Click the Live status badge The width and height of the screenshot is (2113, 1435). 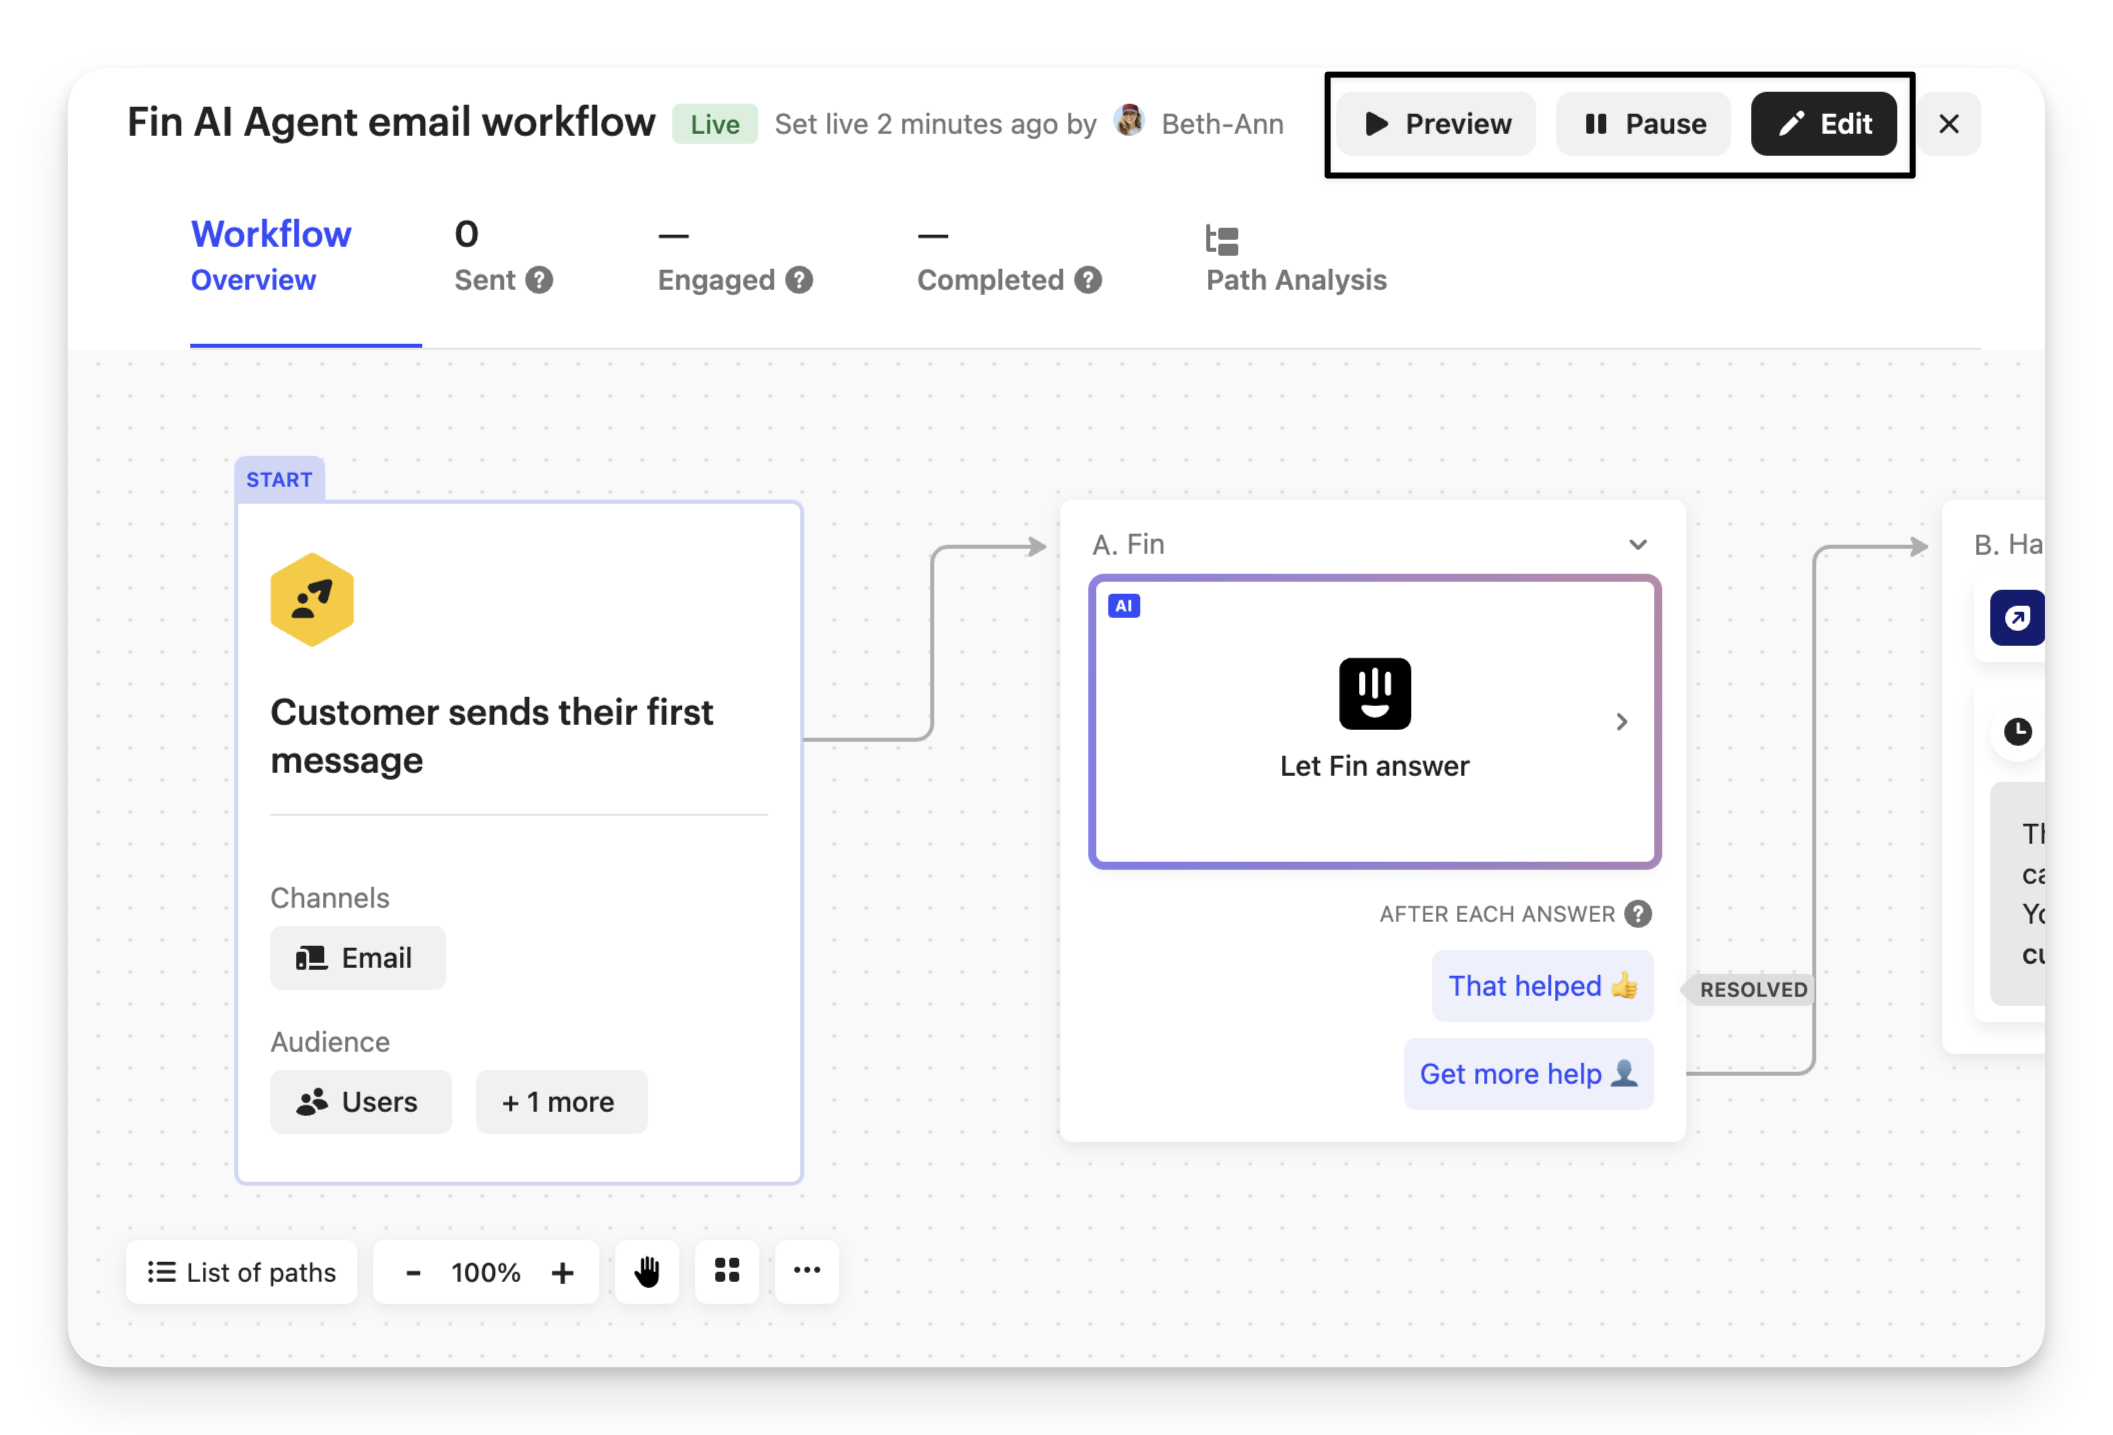click(x=714, y=124)
